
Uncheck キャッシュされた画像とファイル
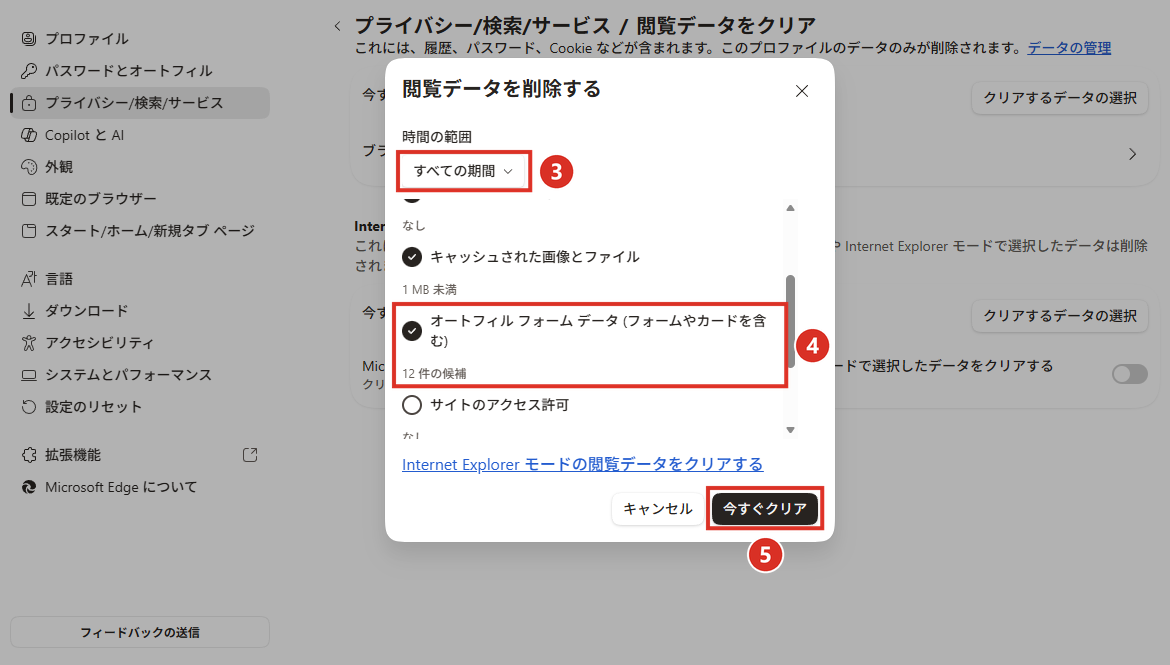(412, 257)
